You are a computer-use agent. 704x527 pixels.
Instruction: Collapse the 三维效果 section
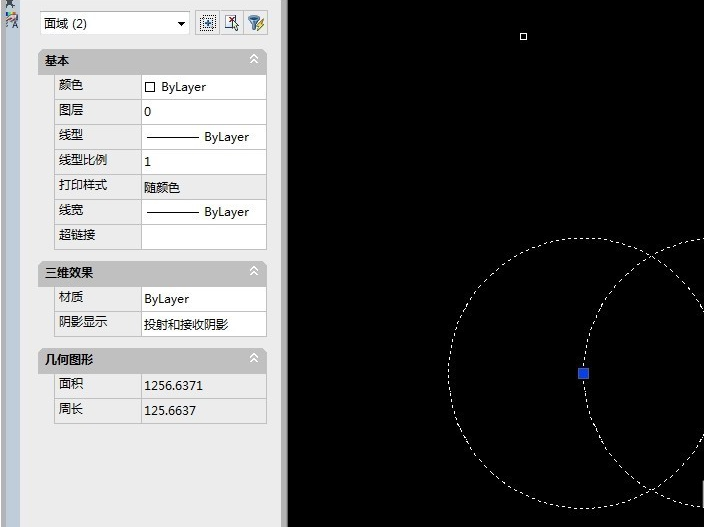click(x=254, y=272)
